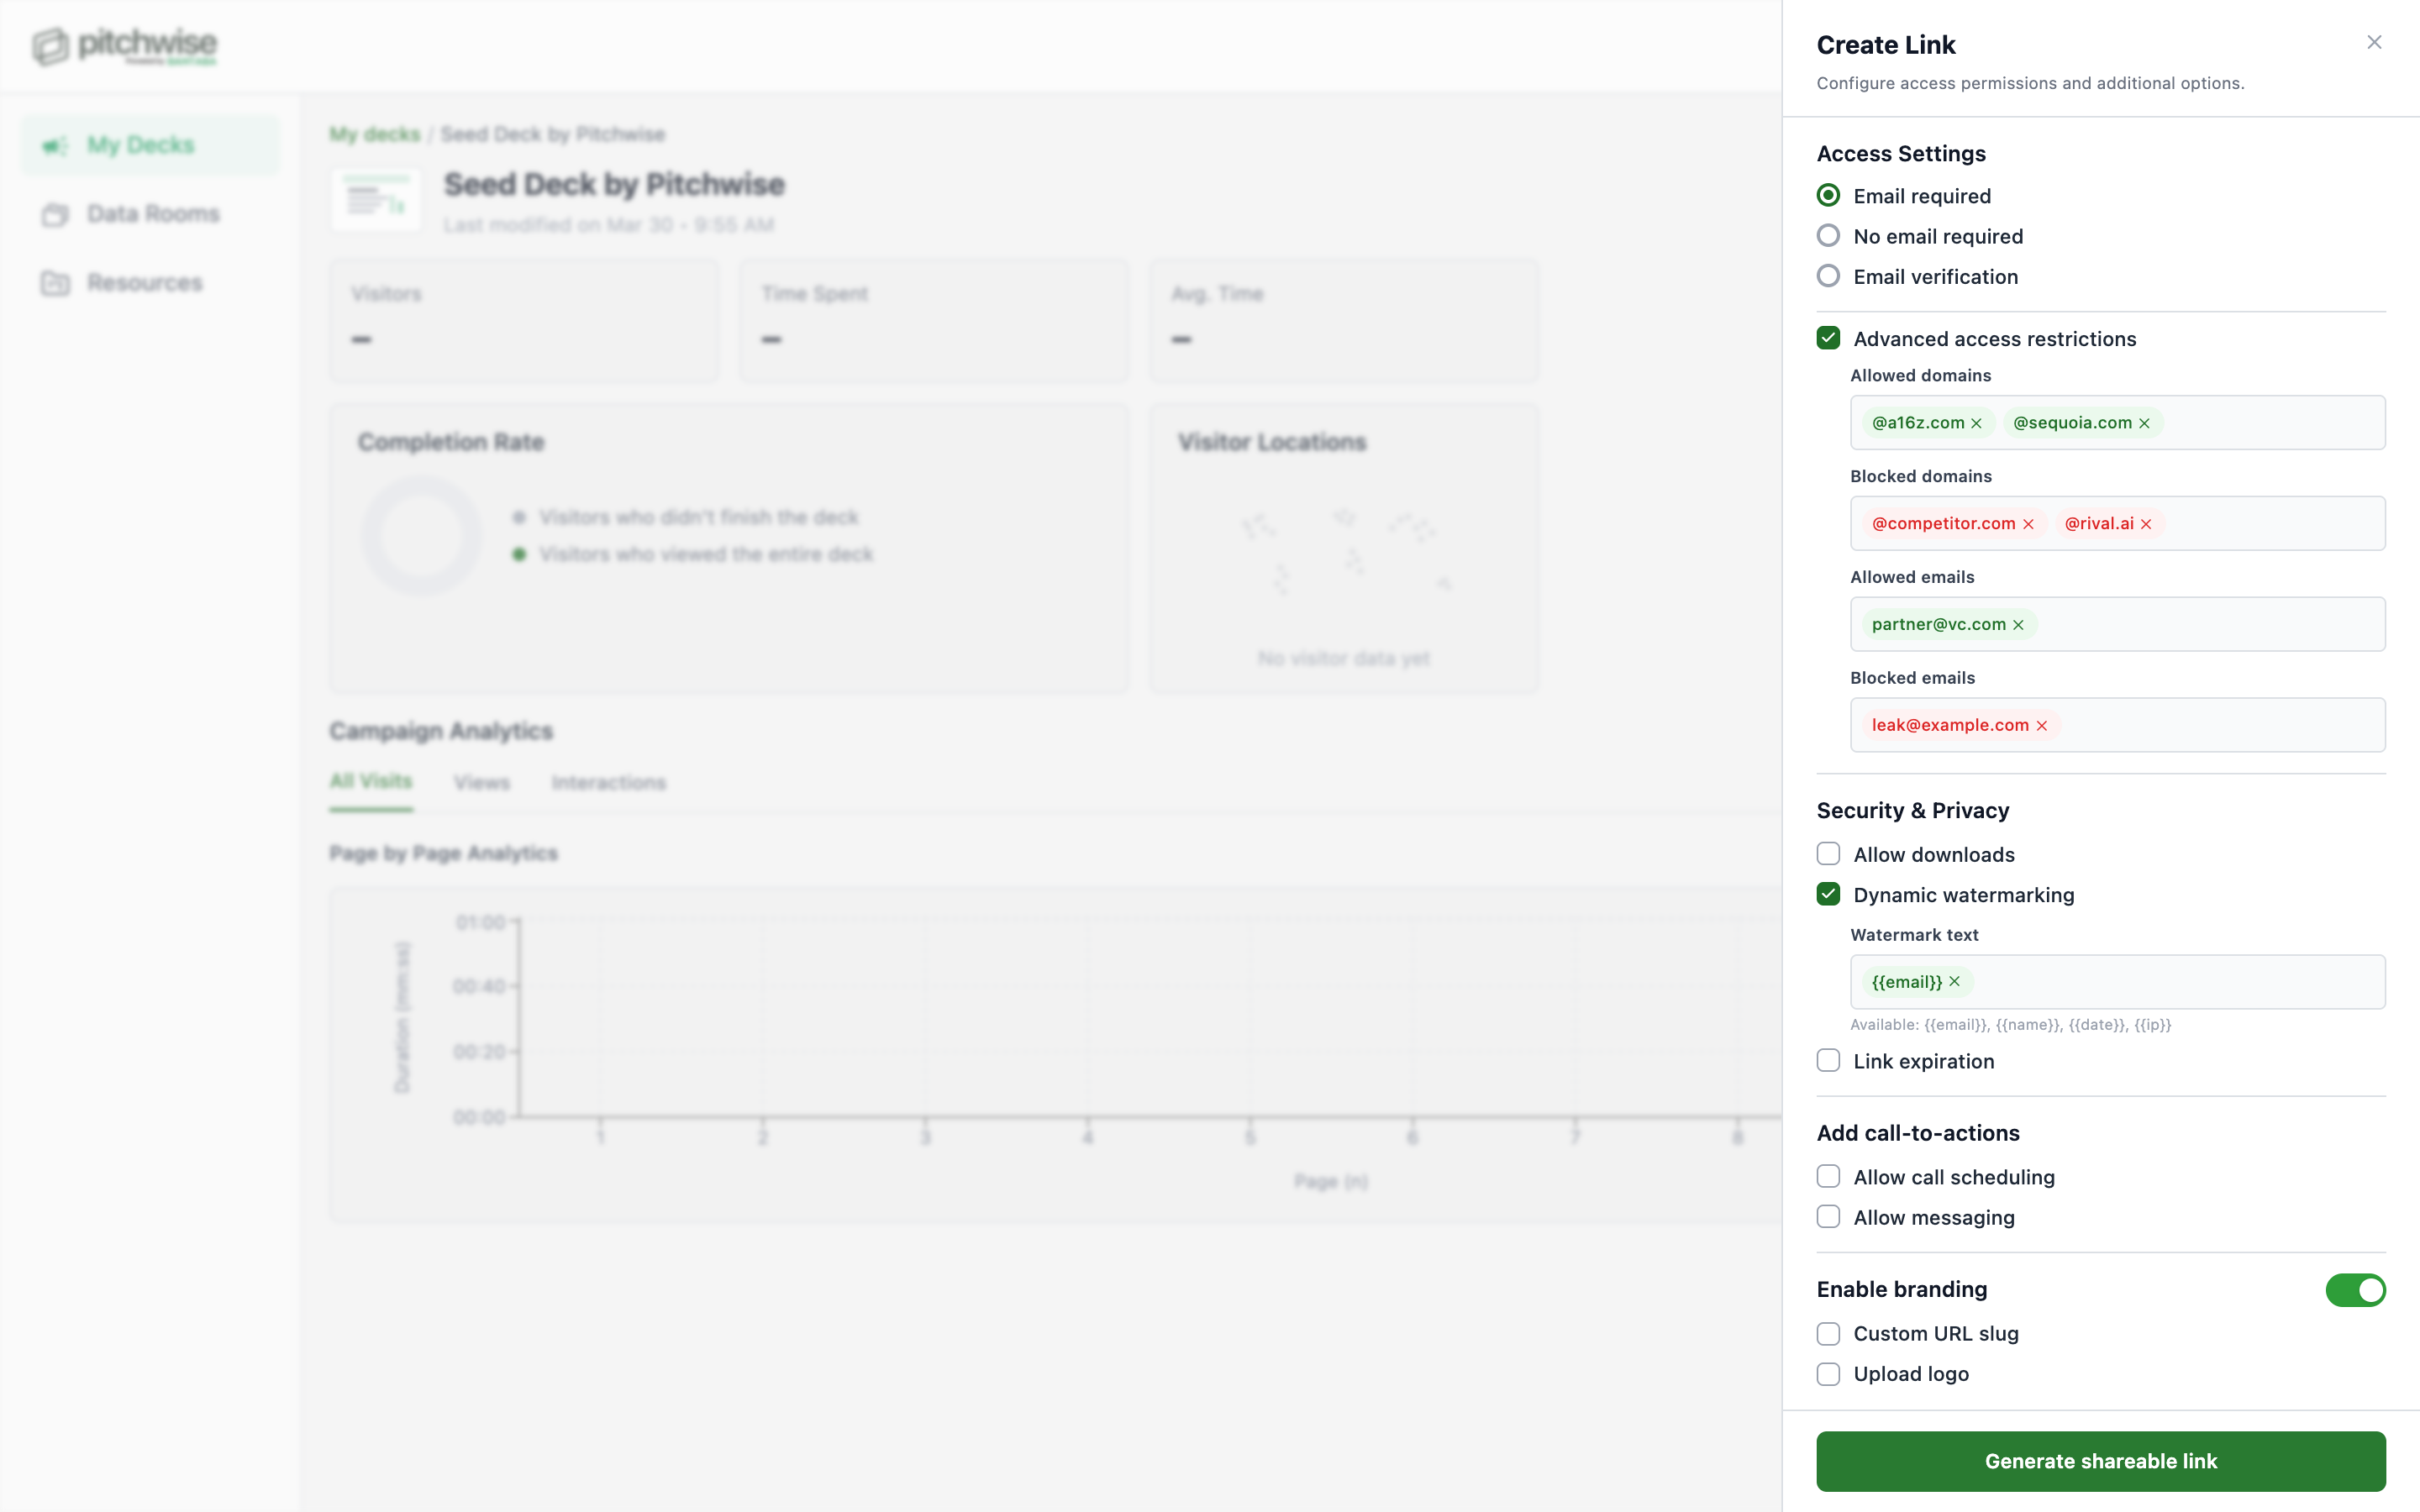Select the No email required option
This screenshot has width=2420, height=1512.
pyautogui.click(x=1829, y=235)
